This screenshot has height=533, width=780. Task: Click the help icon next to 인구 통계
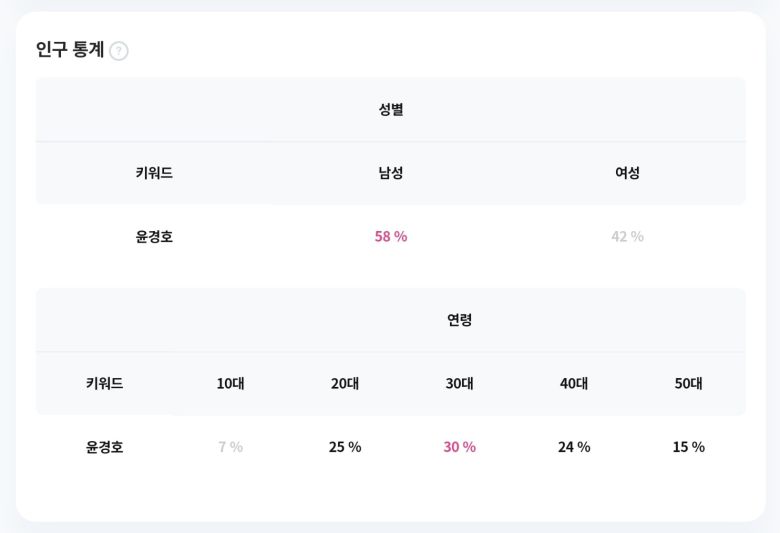tap(119, 51)
